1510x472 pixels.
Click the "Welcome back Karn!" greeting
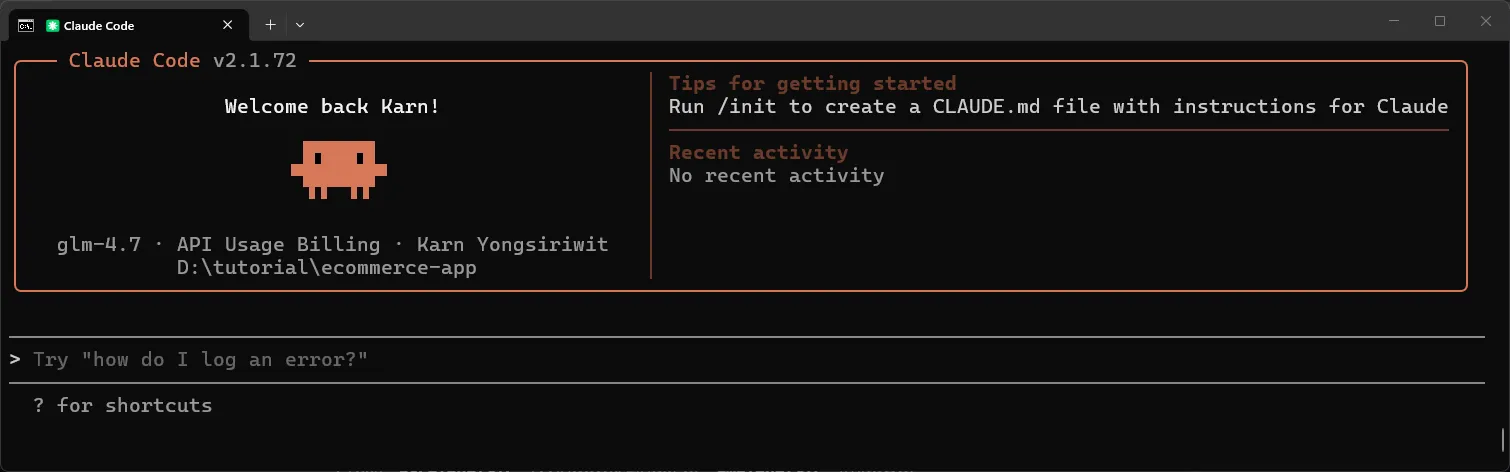click(x=332, y=106)
